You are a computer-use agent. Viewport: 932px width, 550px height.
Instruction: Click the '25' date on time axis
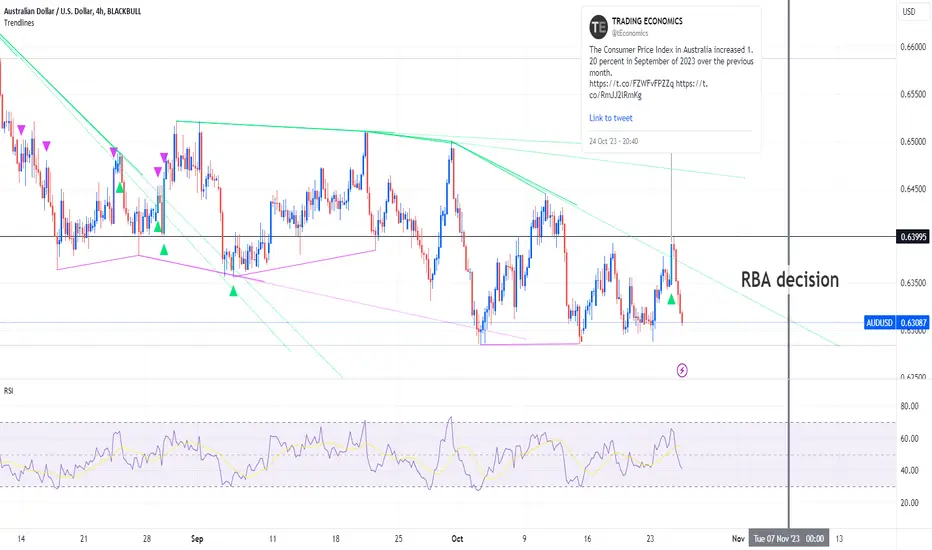(398, 539)
